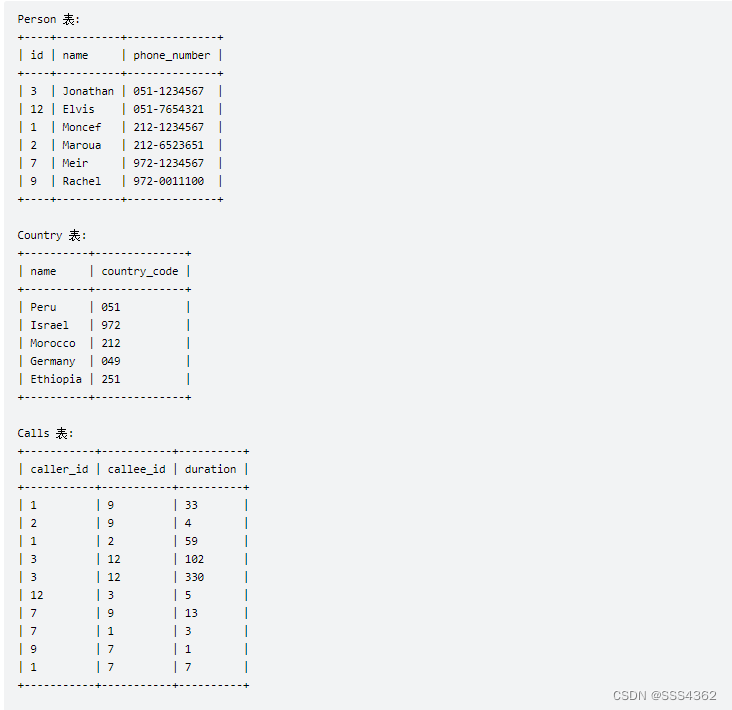
Task: Click the CSDN @SSS4362 watermark
Action: coord(664,695)
